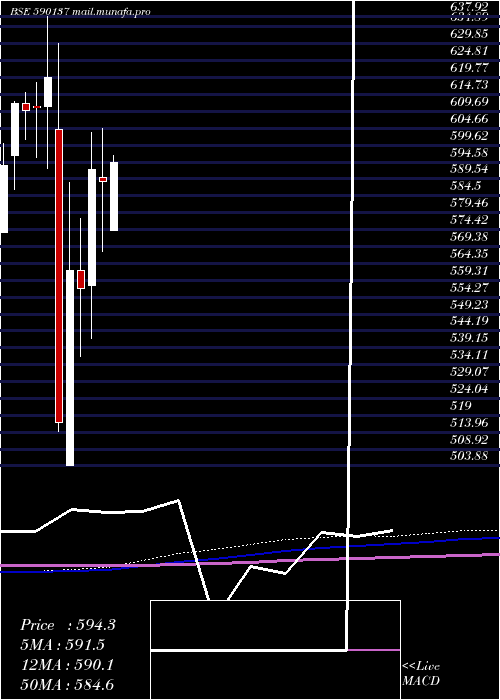Click the 544.19 price axis label
The width and height of the screenshot is (500, 700).
point(469,321)
